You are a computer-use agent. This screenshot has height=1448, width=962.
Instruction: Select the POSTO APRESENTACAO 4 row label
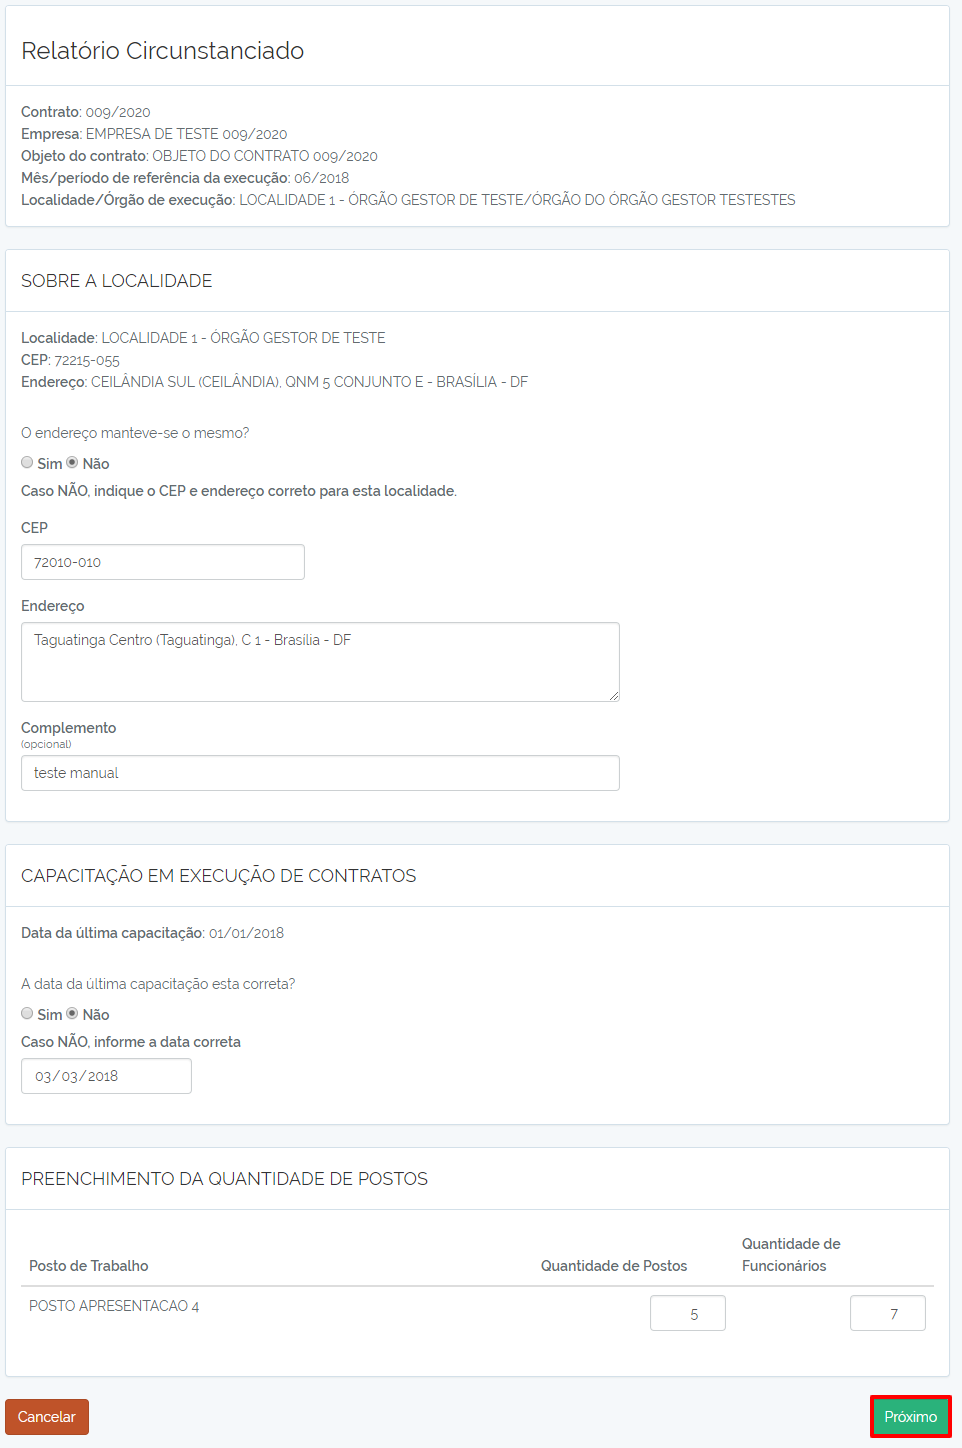click(x=114, y=1306)
